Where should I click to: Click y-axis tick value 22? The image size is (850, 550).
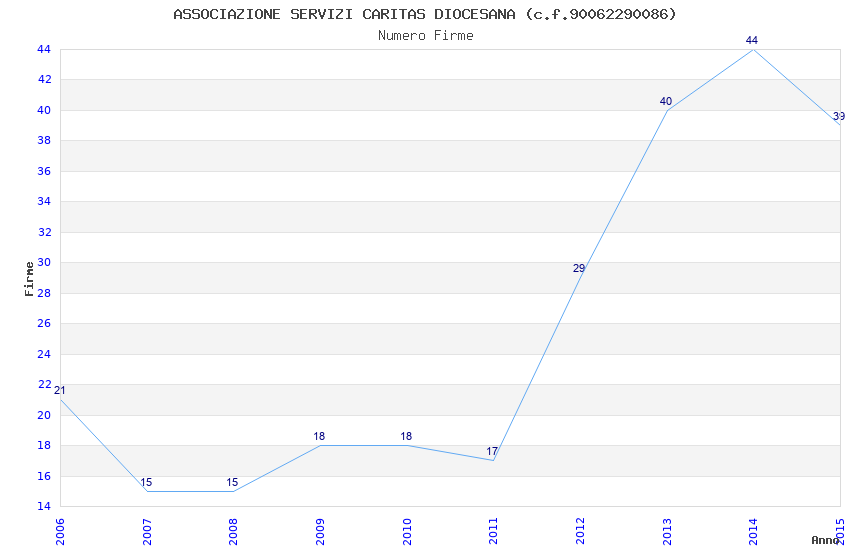click(44, 385)
